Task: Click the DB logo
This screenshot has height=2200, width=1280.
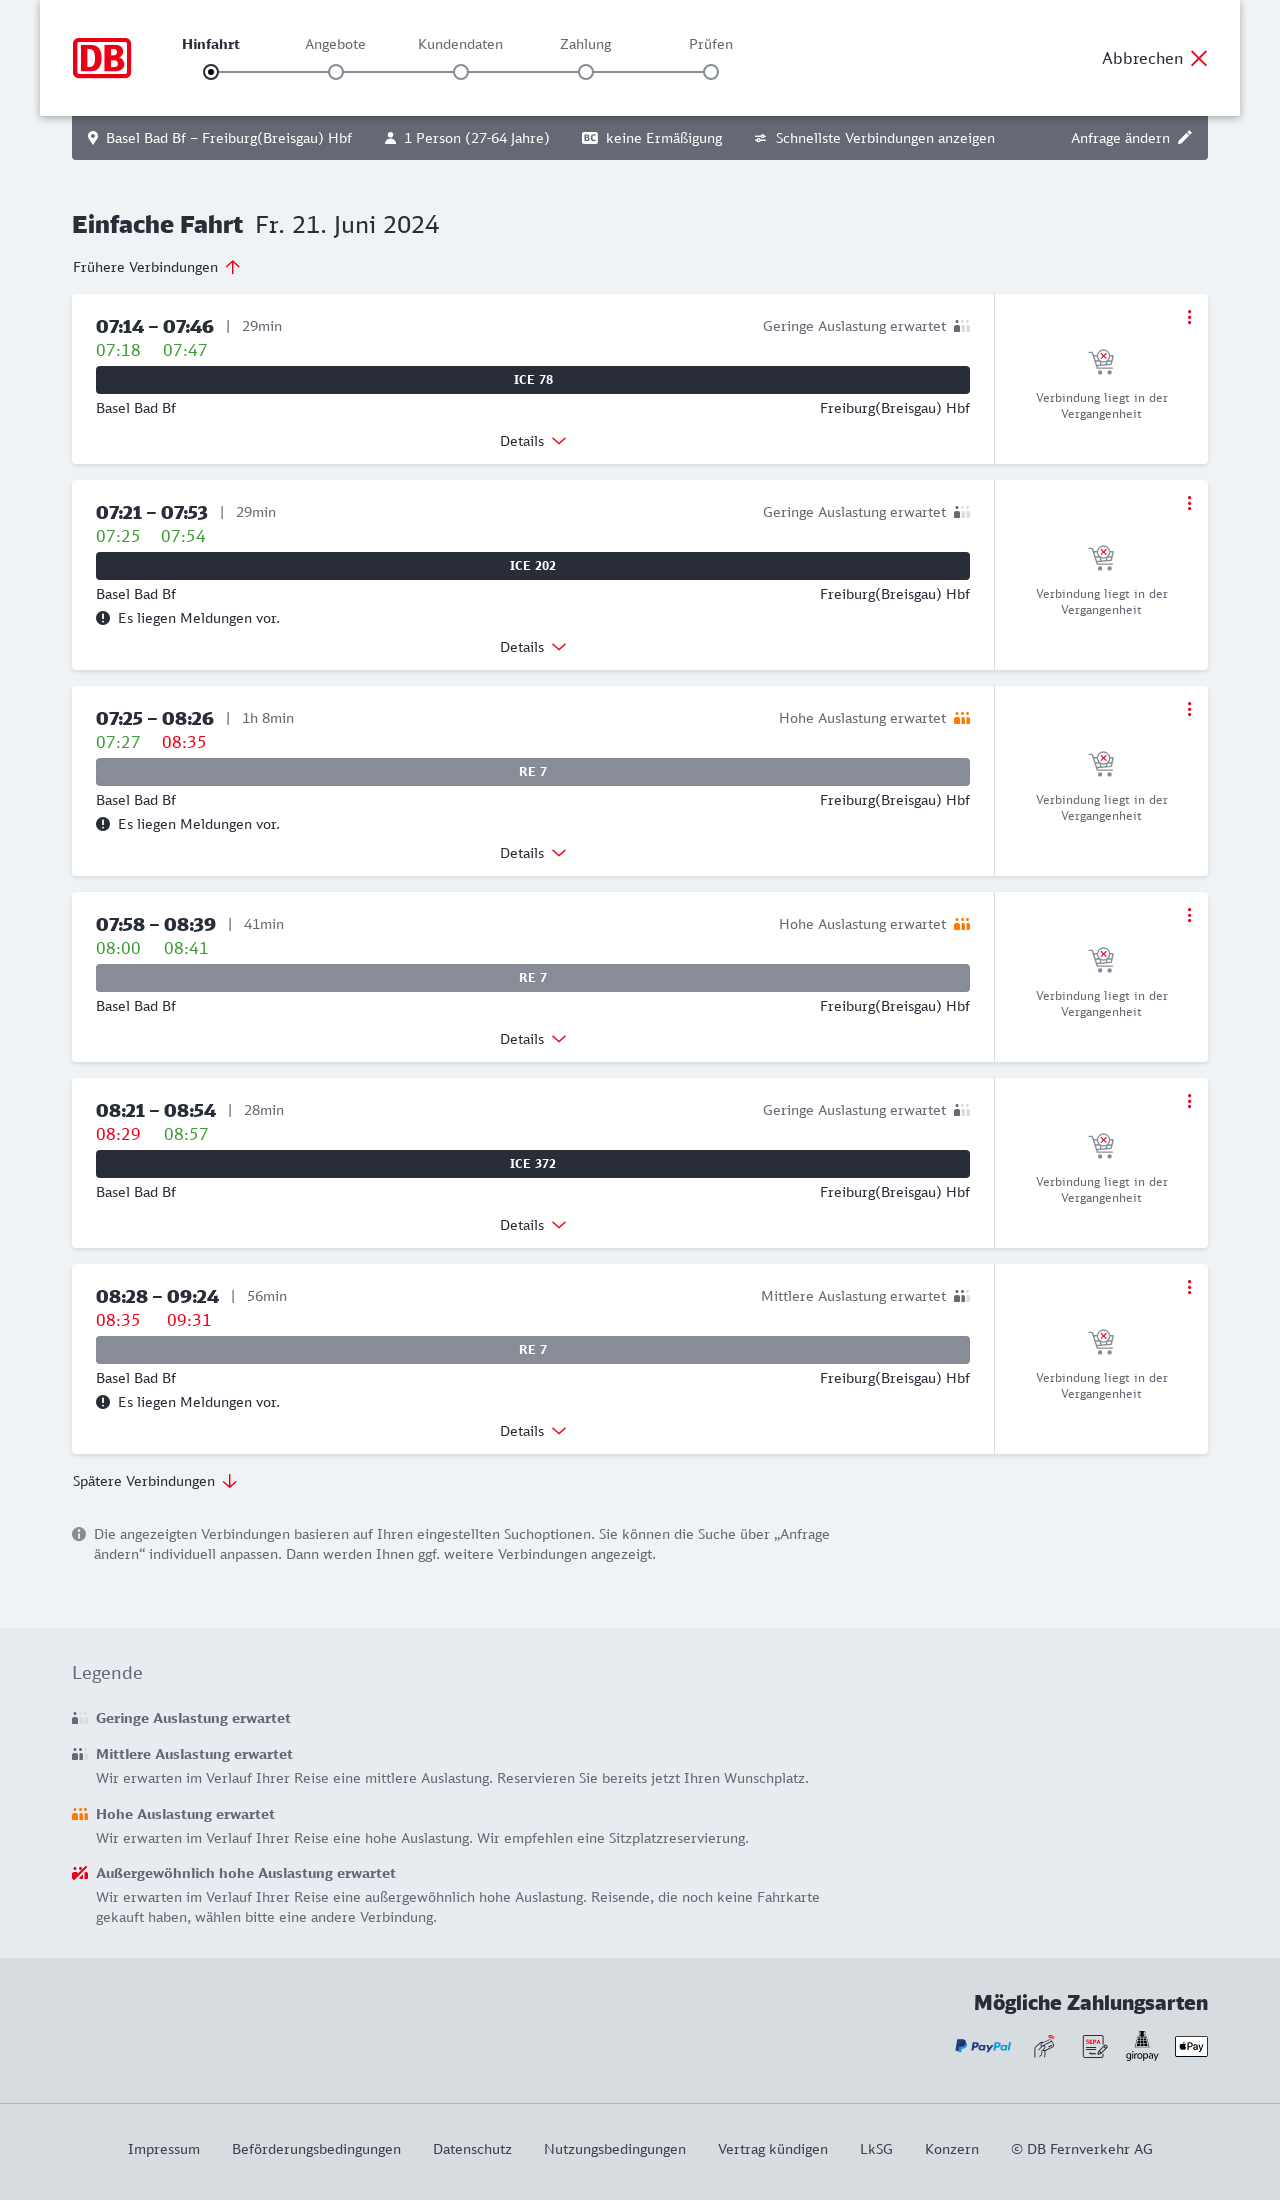Action: (x=102, y=58)
